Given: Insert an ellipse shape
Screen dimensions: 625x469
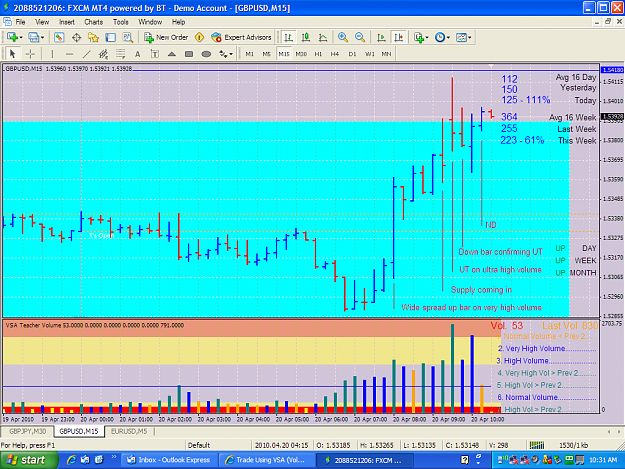Looking at the screenshot, I should (x=206, y=54).
